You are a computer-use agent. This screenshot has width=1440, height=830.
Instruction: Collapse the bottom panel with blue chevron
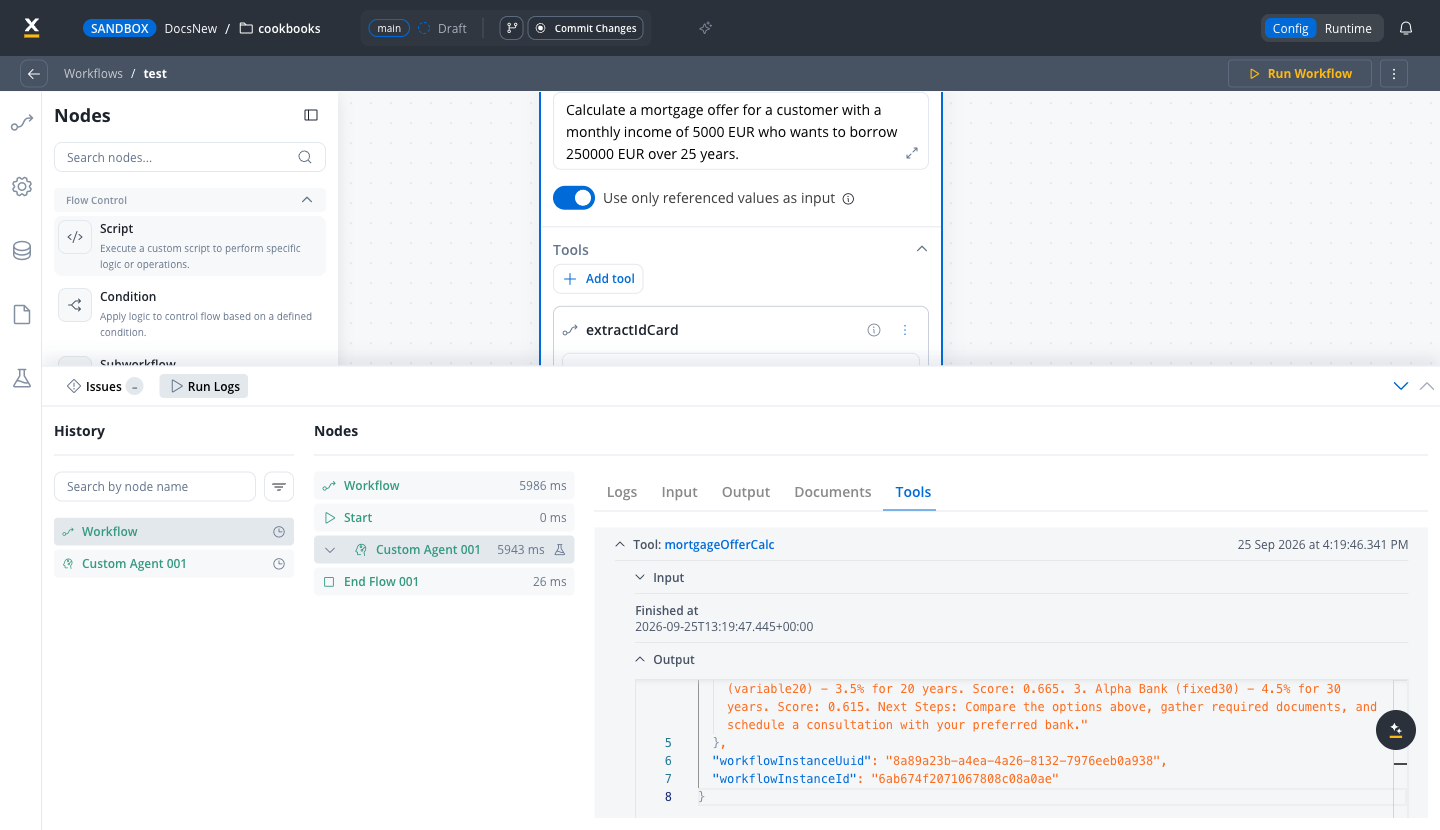tap(1400, 386)
